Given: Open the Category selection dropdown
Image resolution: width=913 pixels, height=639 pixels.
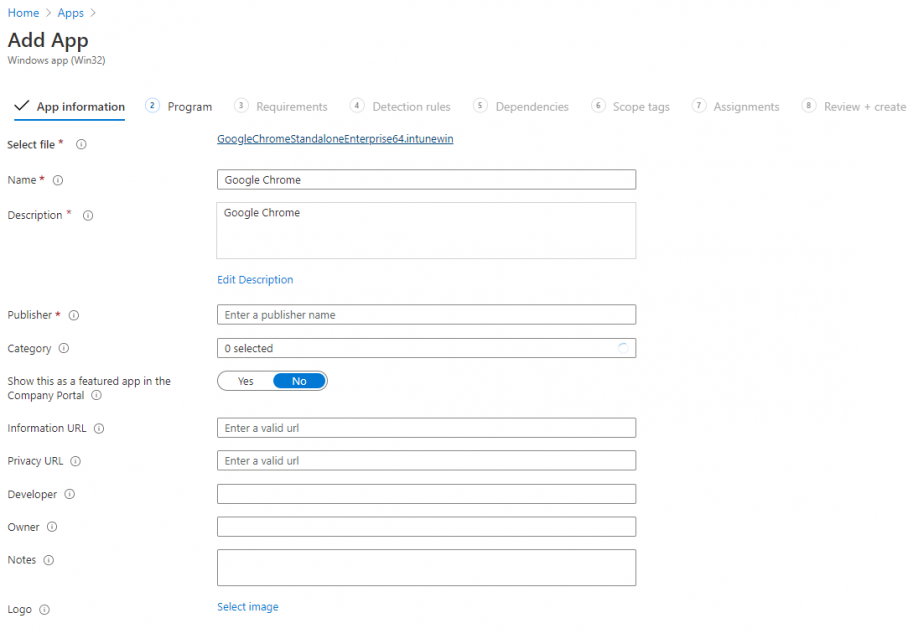Looking at the screenshot, I should pyautogui.click(x=426, y=348).
